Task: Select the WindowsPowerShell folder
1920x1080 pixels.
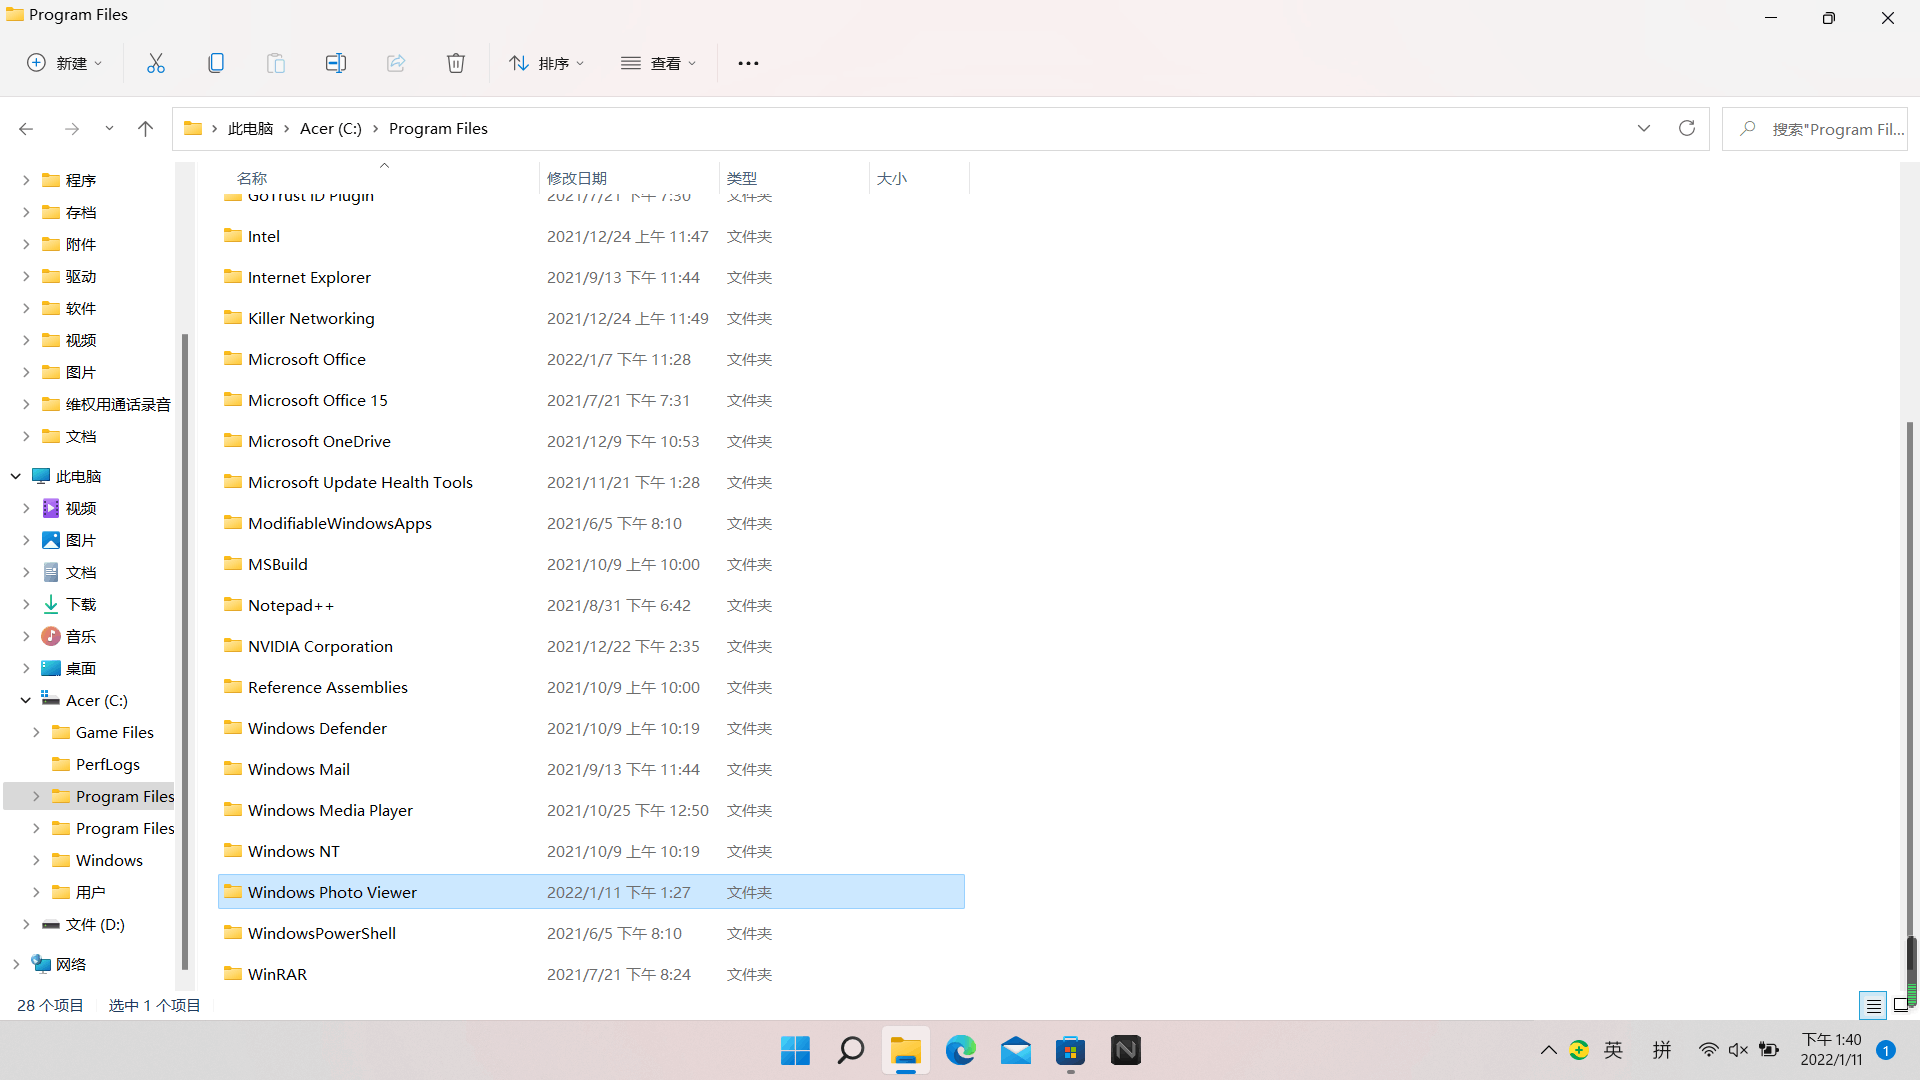Action: (x=591, y=933)
